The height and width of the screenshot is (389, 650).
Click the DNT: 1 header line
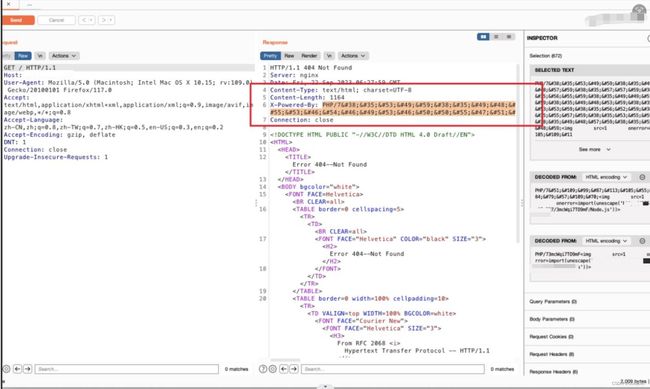[15, 142]
